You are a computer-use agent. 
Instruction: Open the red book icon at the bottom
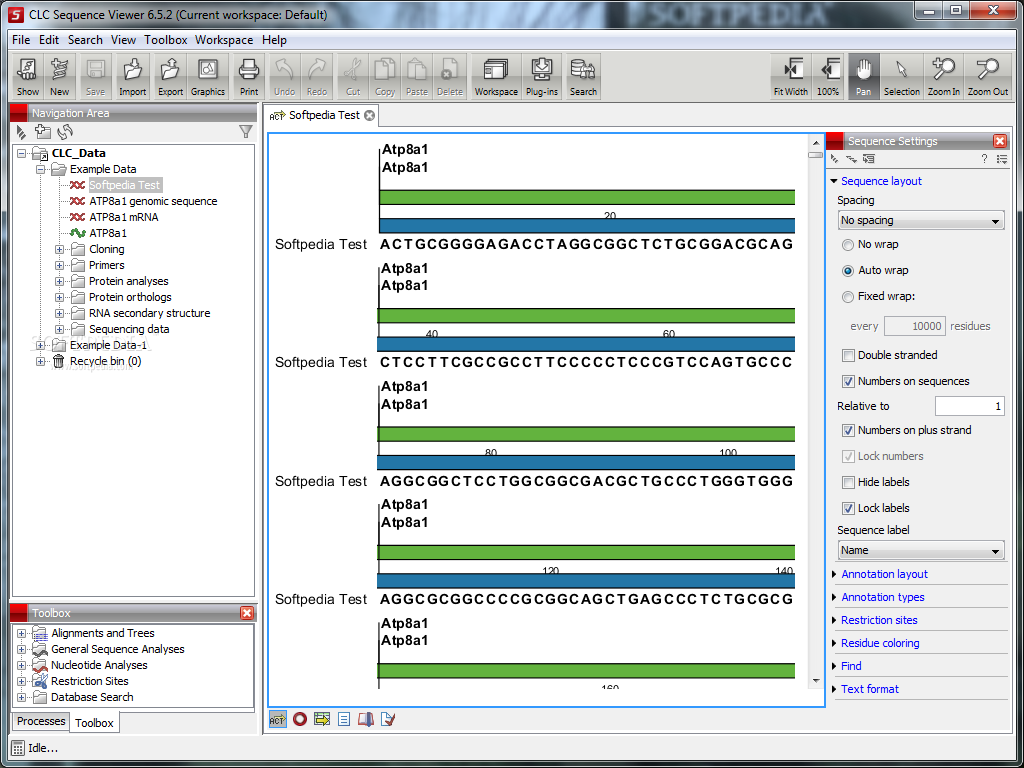[366, 719]
